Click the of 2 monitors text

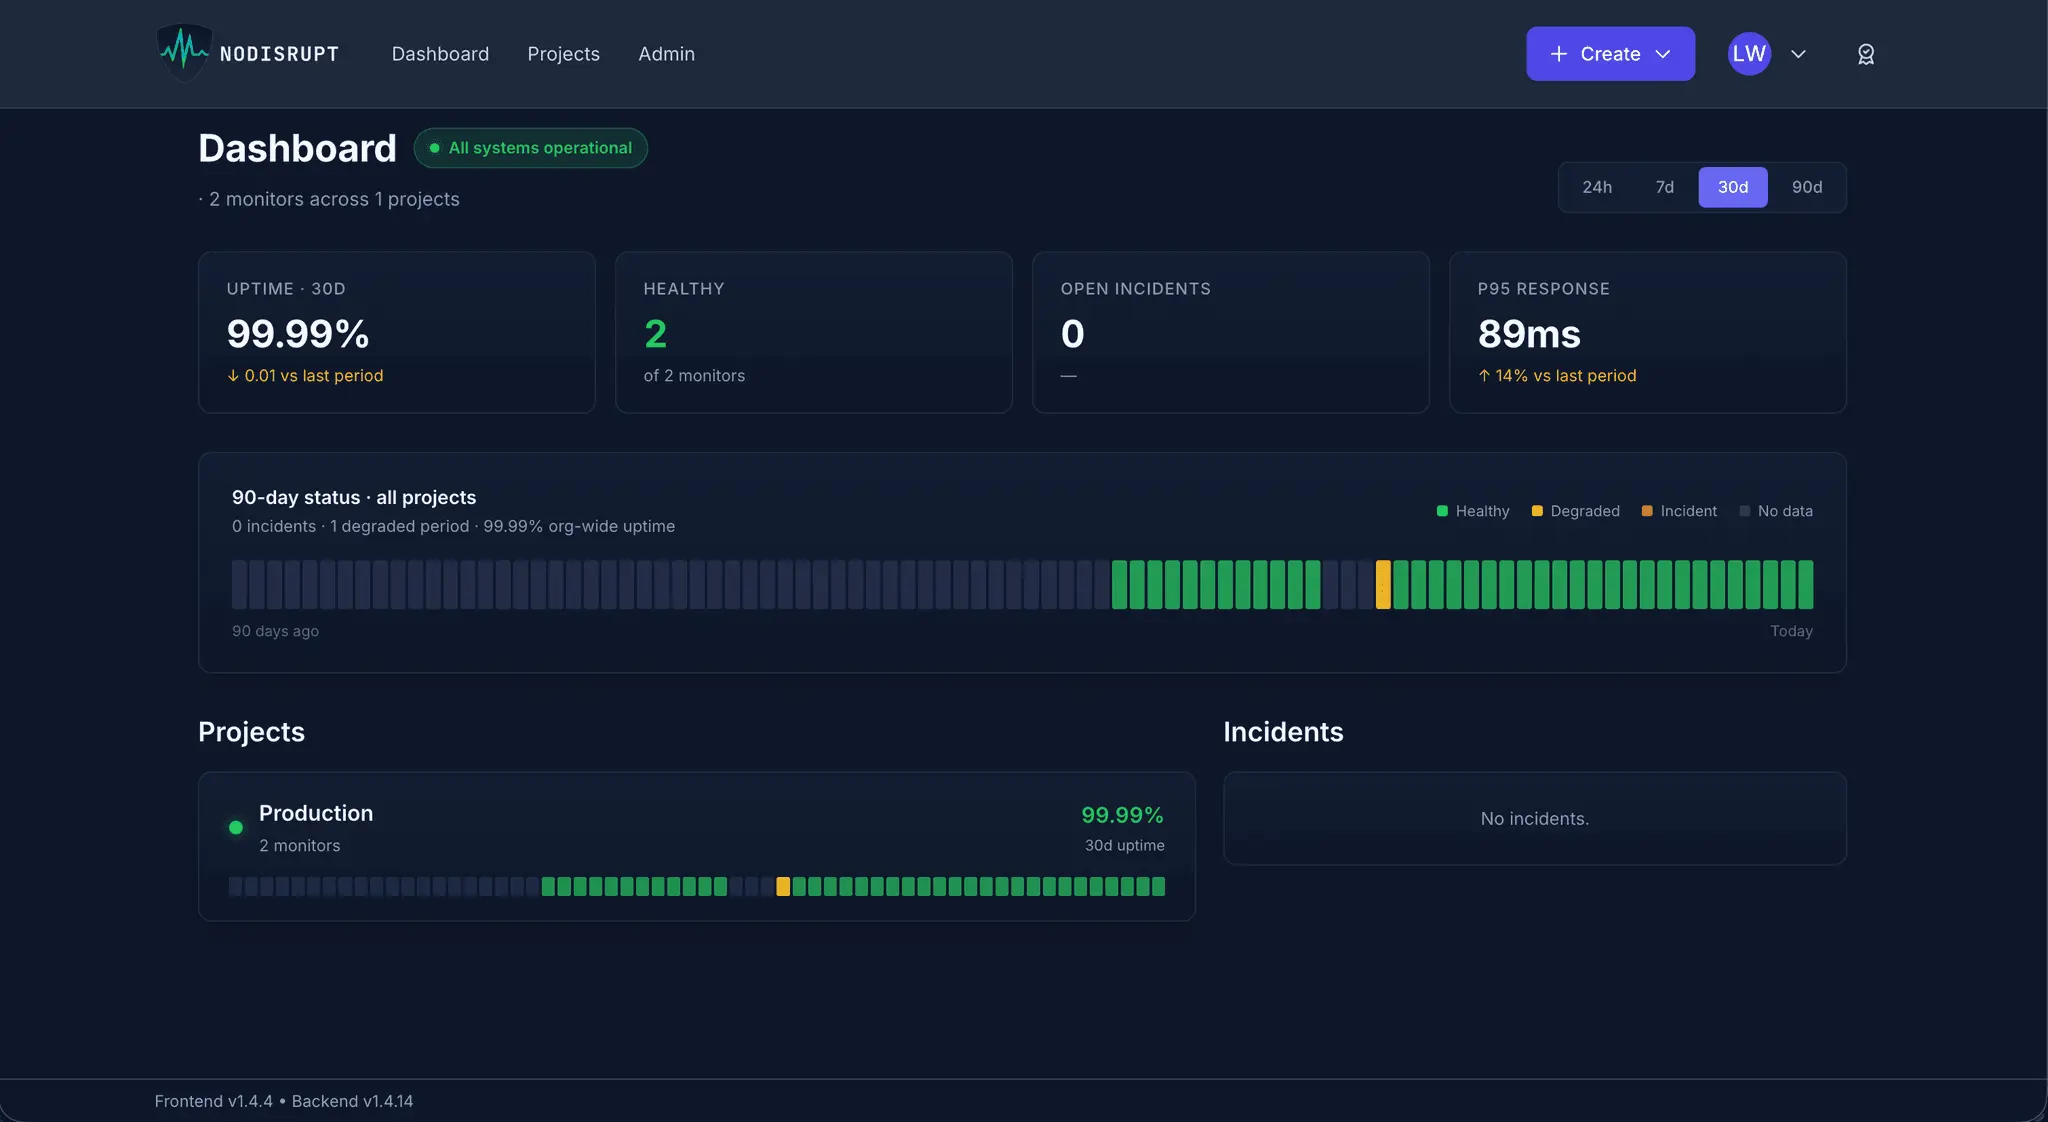pos(694,376)
